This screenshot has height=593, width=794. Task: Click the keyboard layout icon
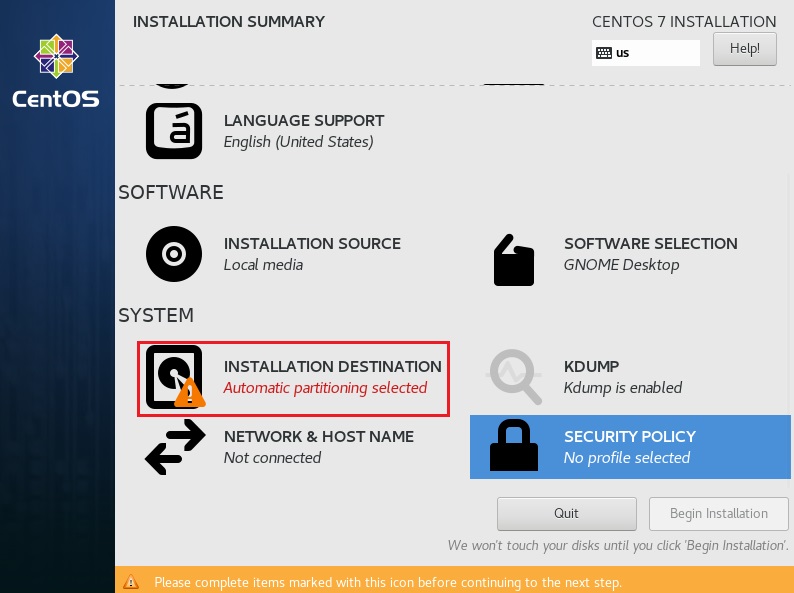point(604,53)
